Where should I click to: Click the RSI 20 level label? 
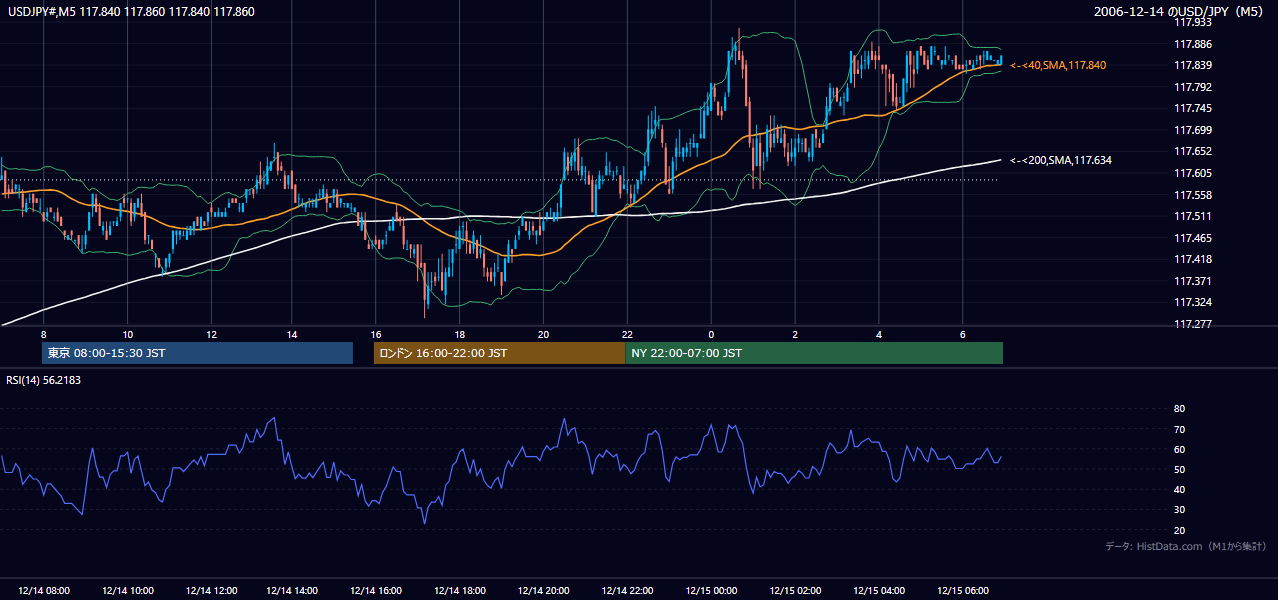click(1179, 530)
